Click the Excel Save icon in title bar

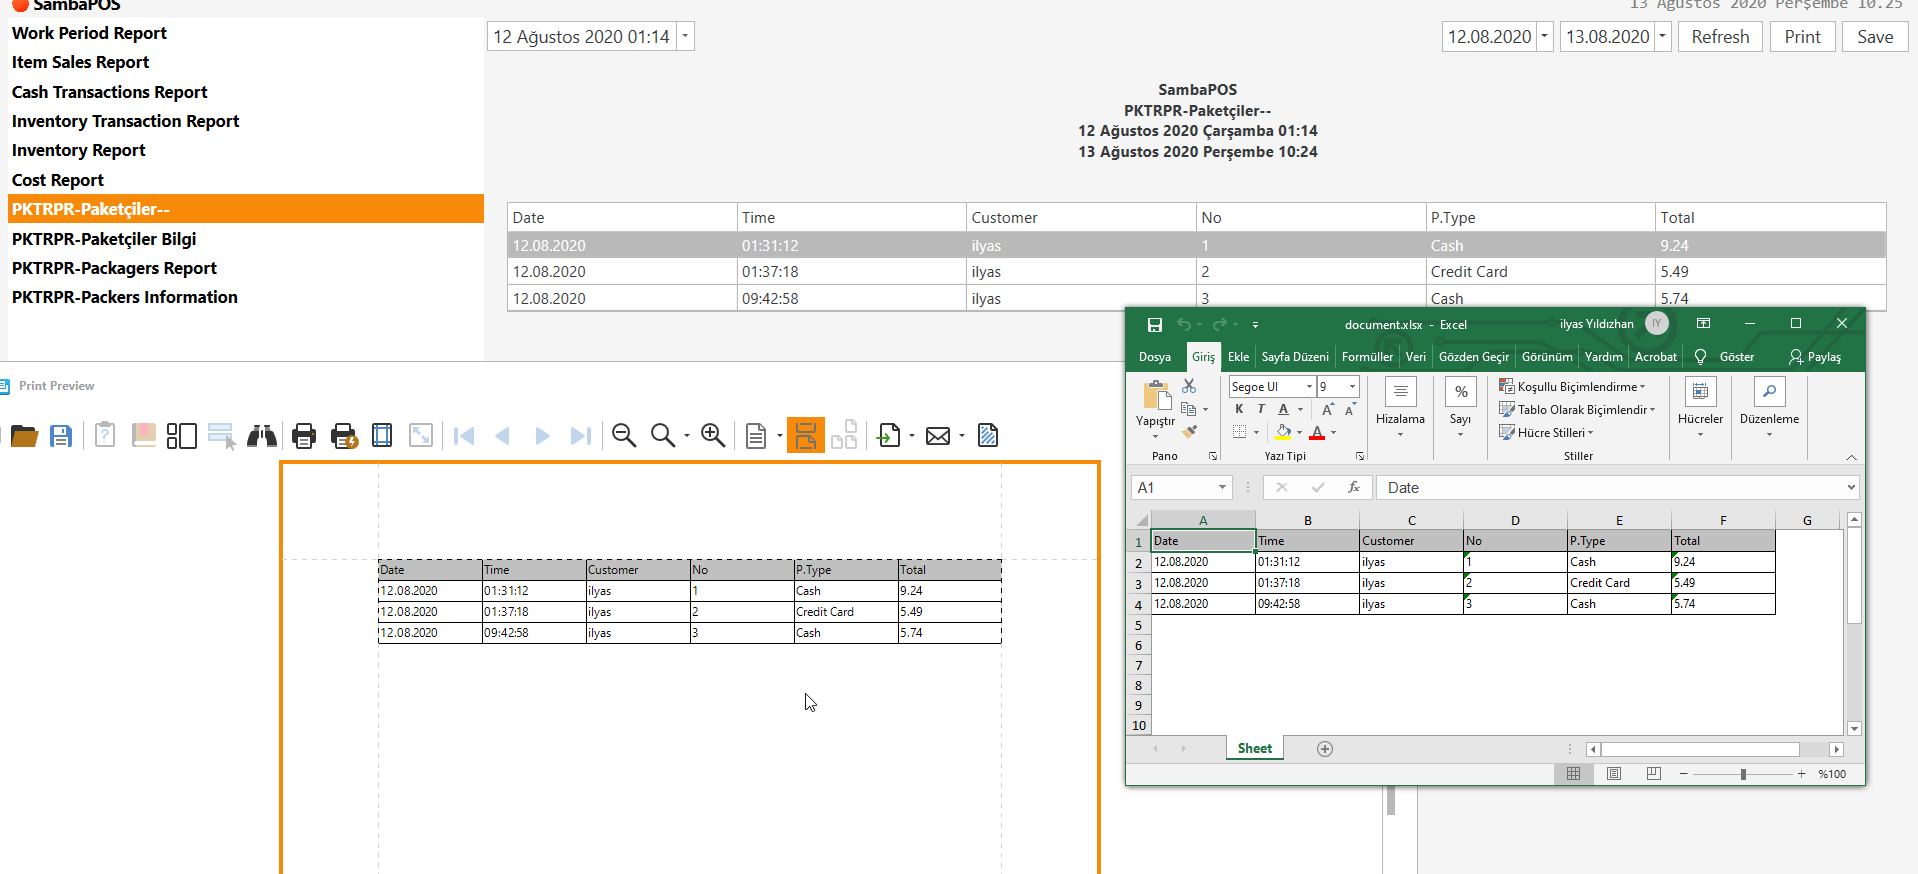pyautogui.click(x=1155, y=325)
